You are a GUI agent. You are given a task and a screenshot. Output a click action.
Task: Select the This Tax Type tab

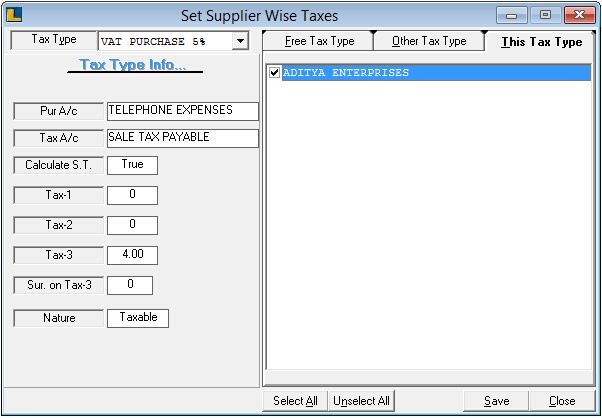541,42
